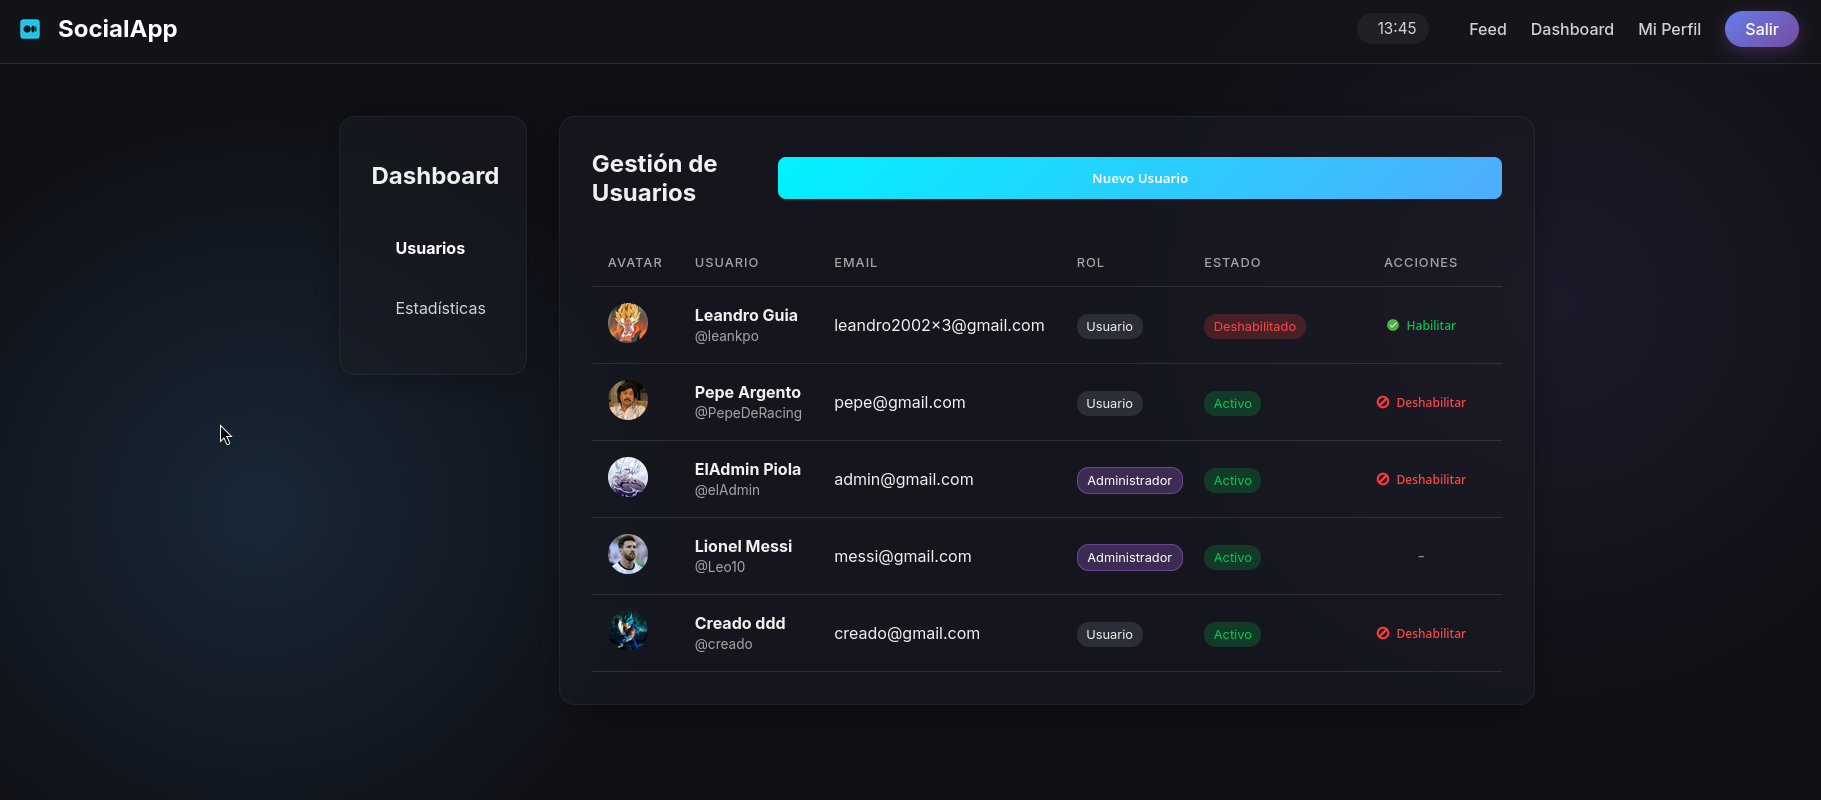Click the 13:45 clock badge

(x=1393, y=28)
